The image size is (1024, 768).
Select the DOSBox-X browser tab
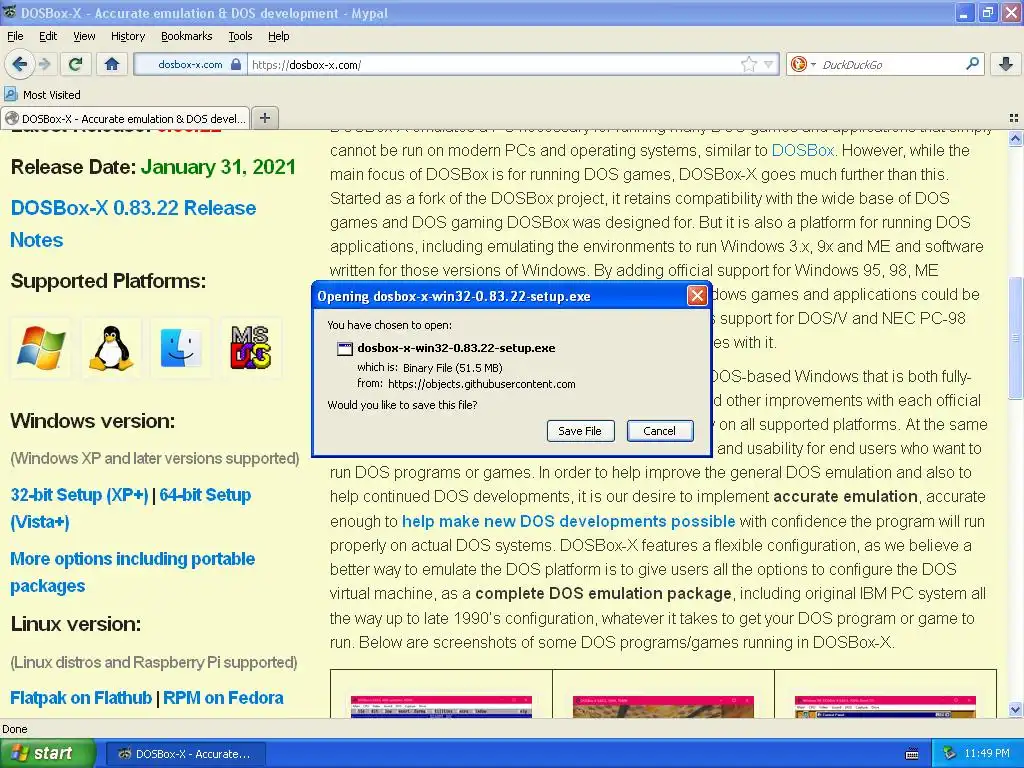pyautogui.click(x=125, y=118)
